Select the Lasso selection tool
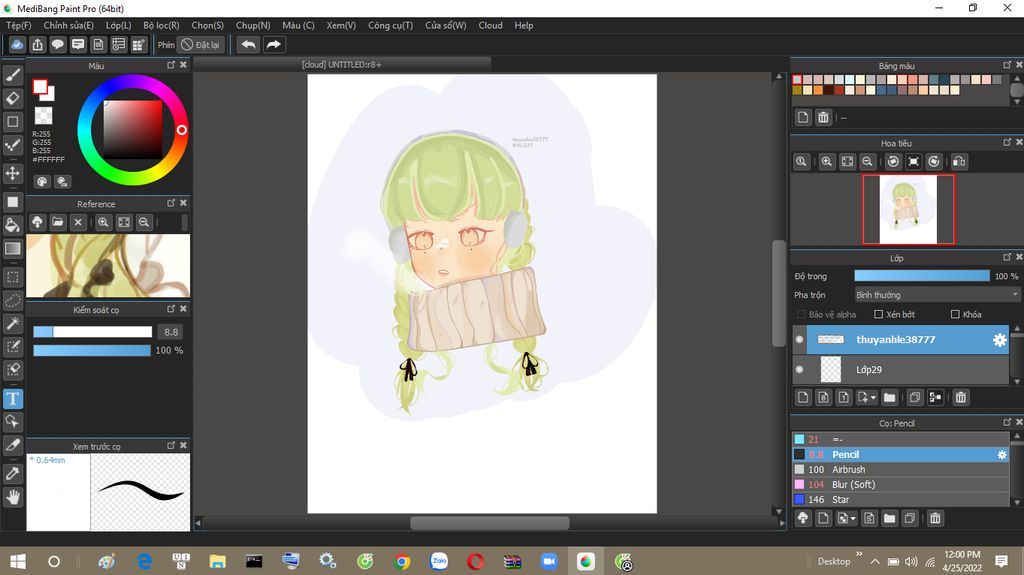Image resolution: width=1024 pixels, height=575 pixels. (12, 301)
